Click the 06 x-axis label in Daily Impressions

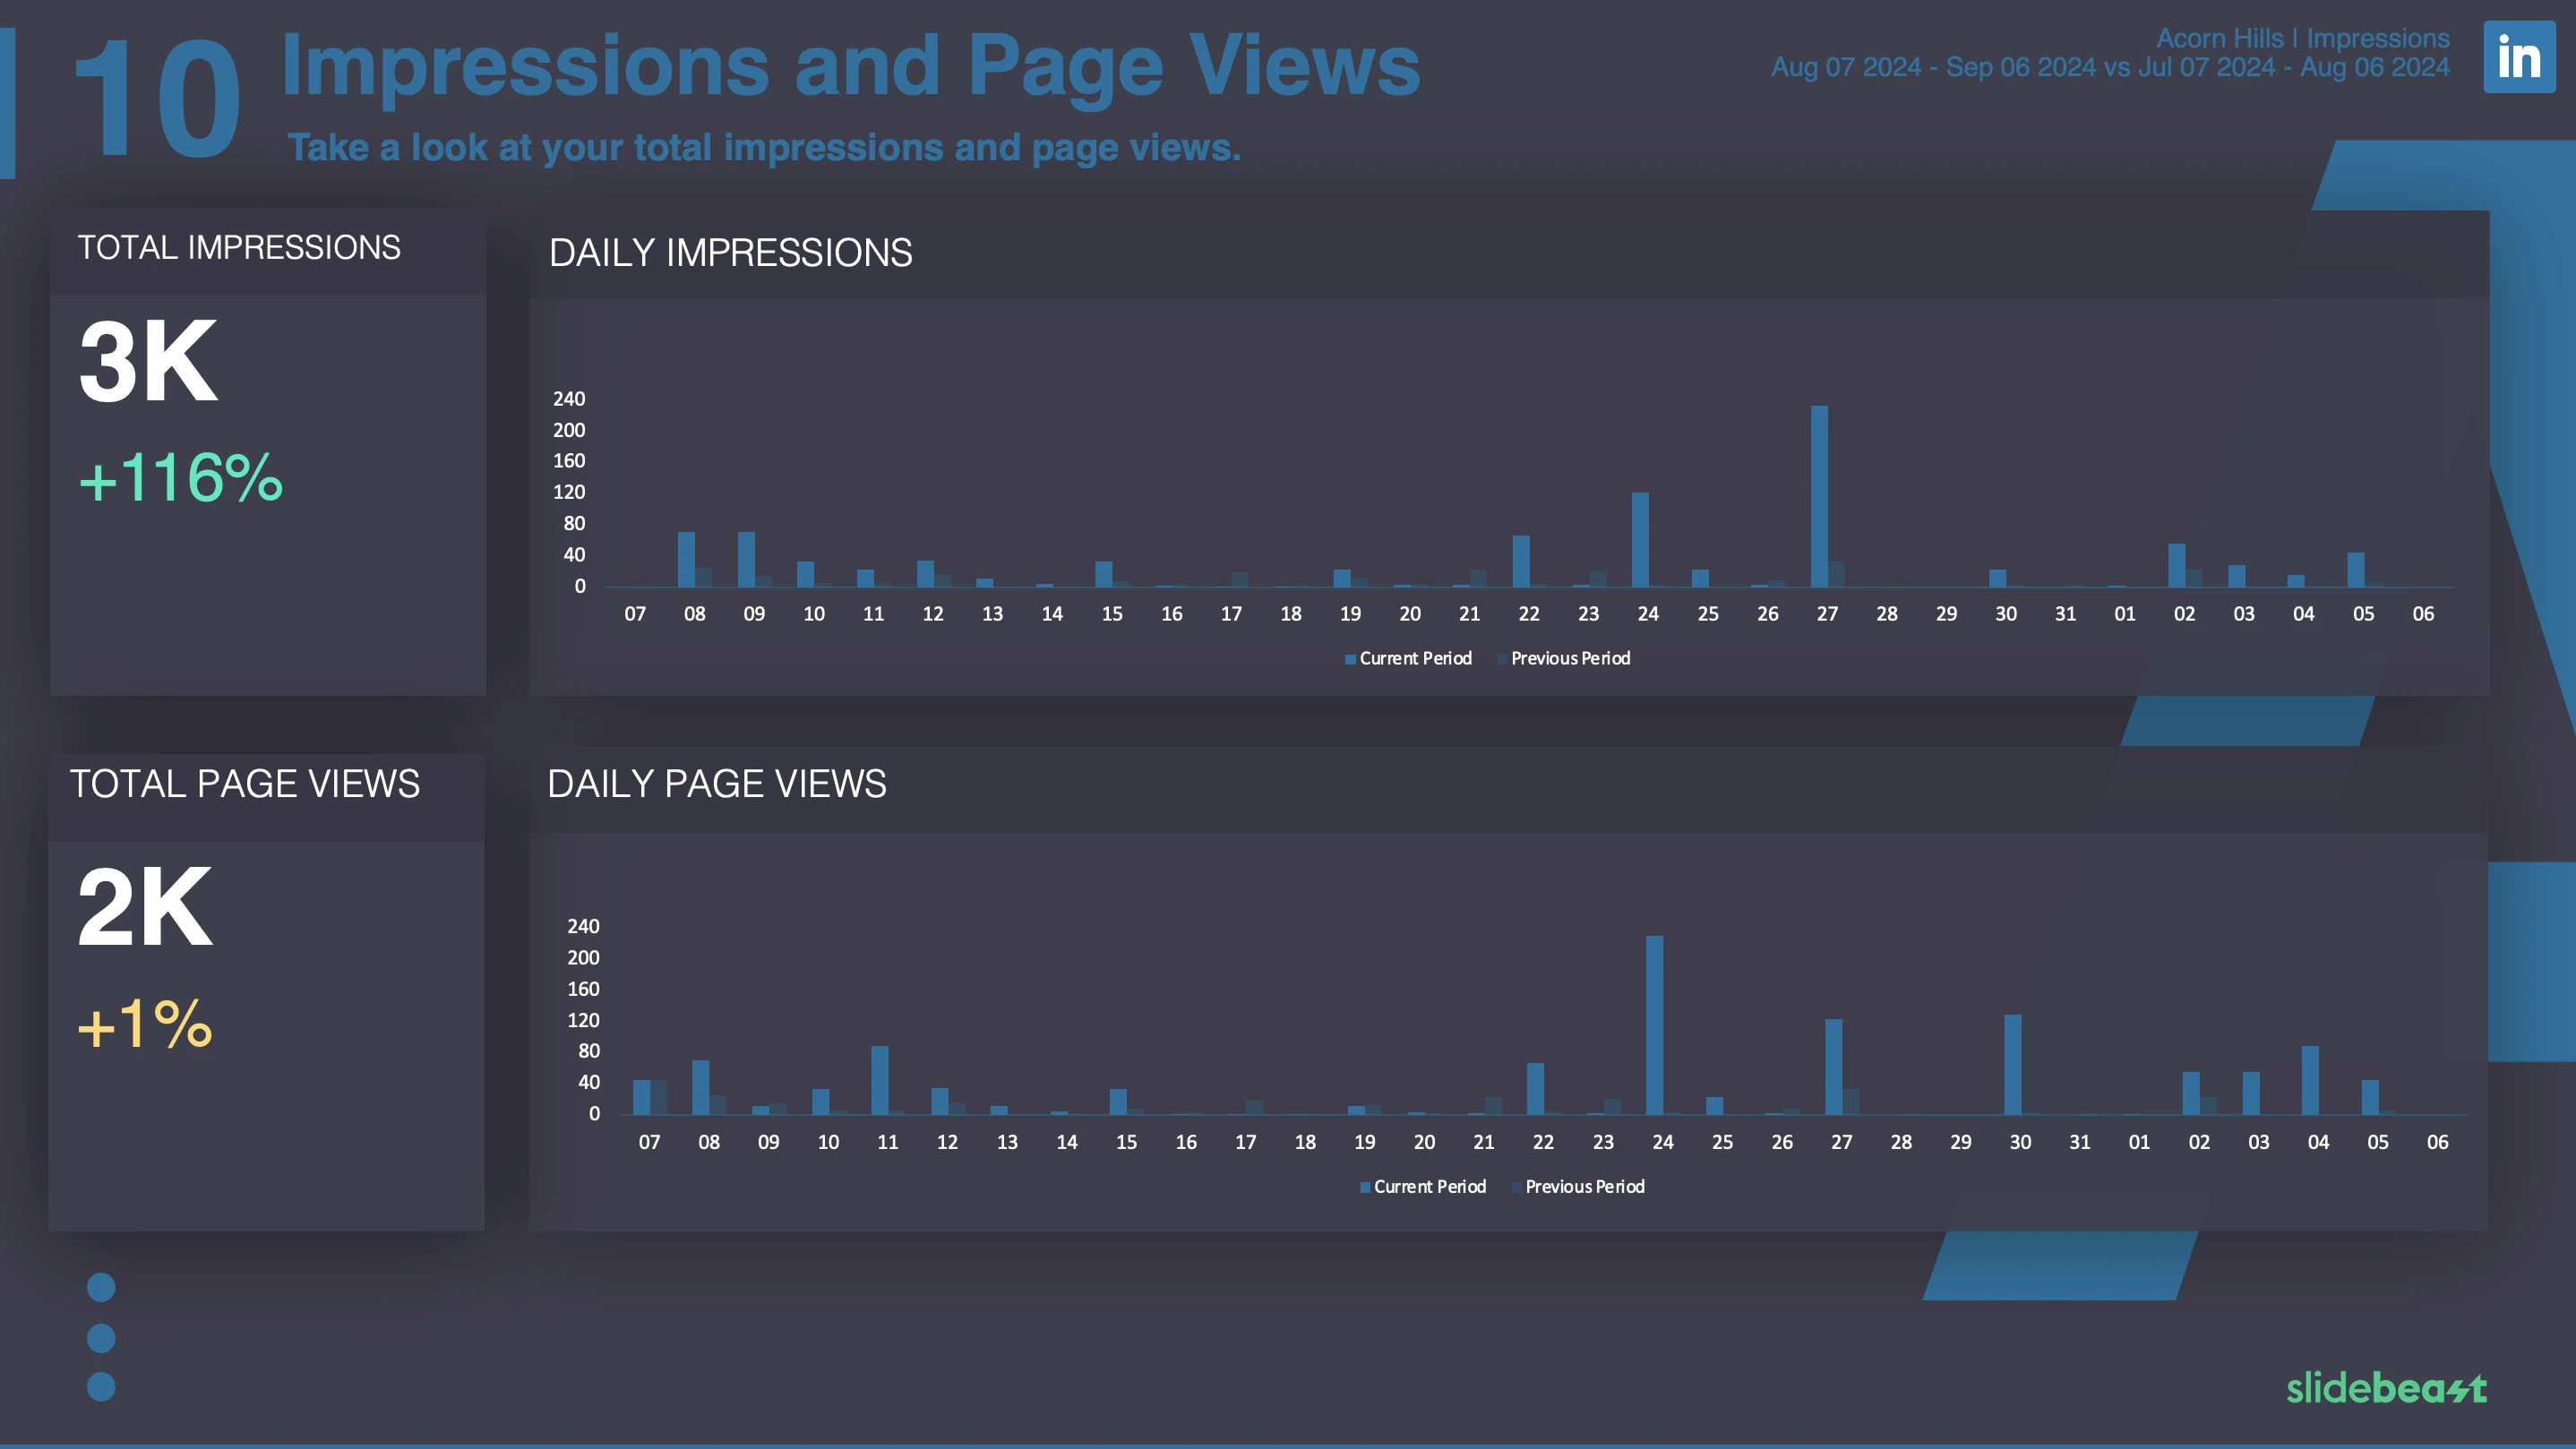pos(2423,614)
